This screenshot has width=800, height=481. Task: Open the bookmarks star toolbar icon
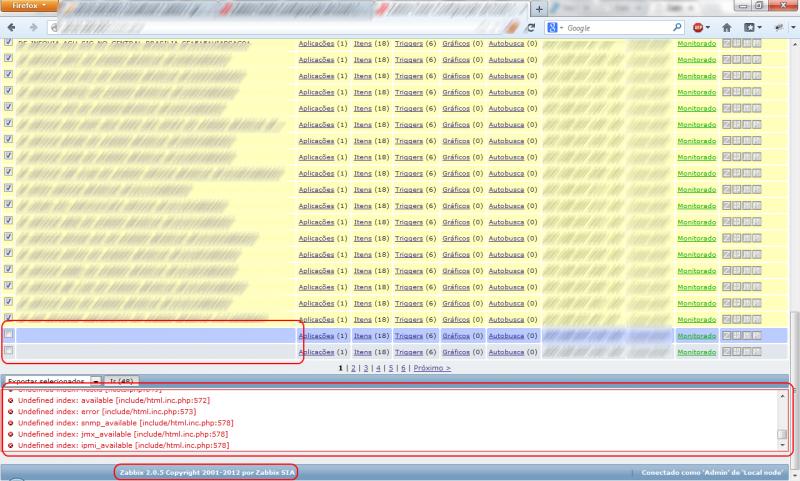point(748,28)
